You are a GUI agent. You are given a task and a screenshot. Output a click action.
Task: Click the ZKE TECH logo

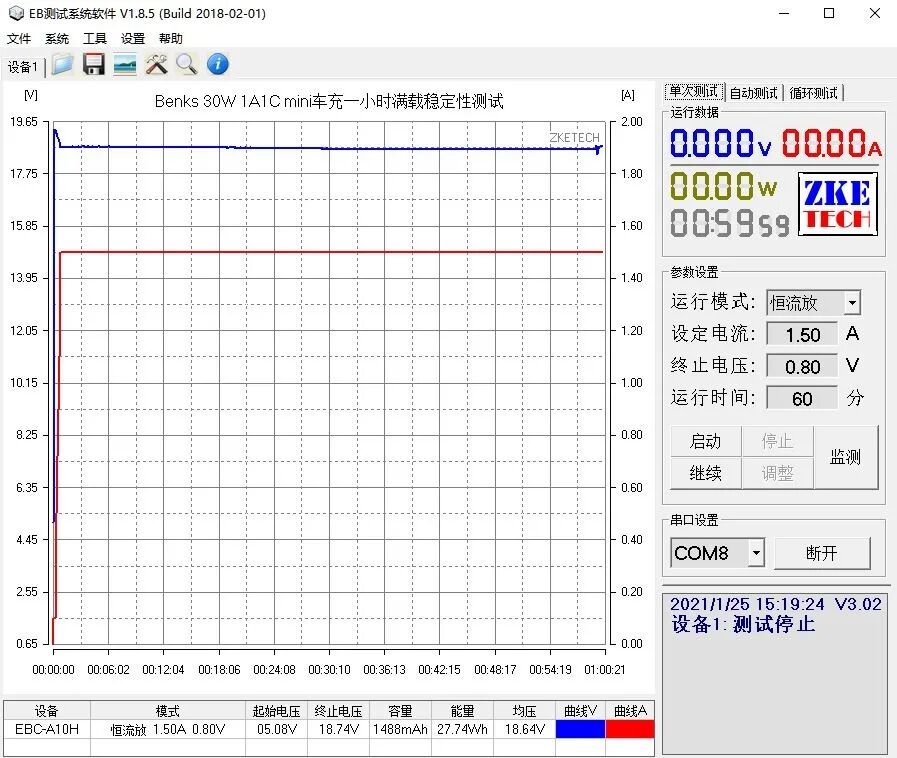click(838, 204)
